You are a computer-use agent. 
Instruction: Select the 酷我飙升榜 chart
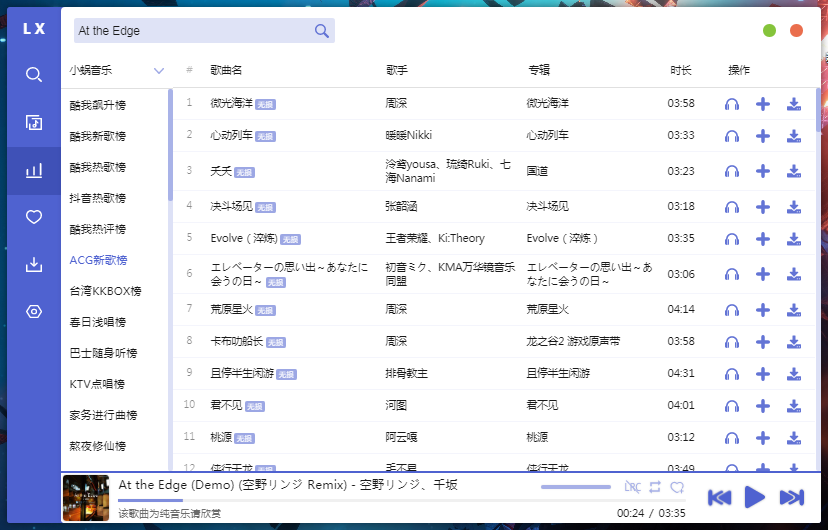98,105
